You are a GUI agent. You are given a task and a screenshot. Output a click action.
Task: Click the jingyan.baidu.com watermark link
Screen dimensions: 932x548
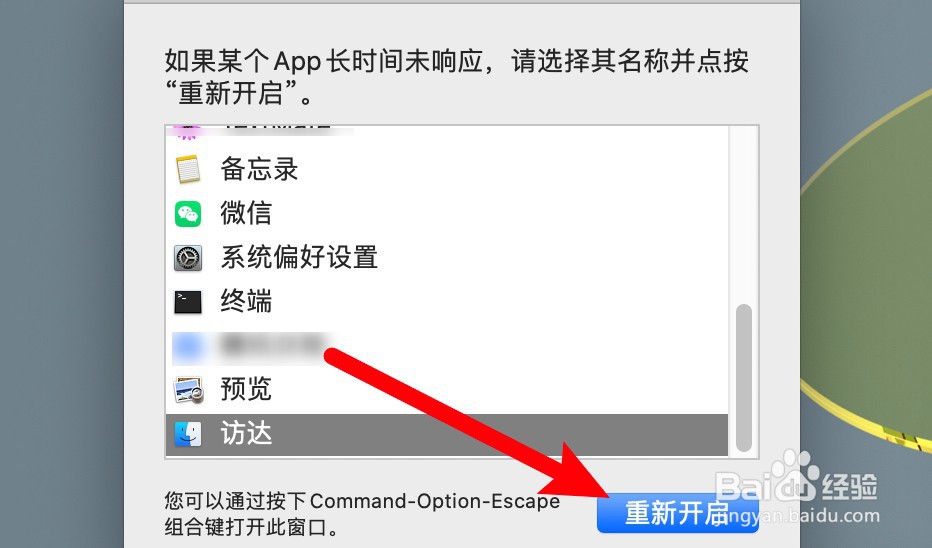[x=800, y=516]
